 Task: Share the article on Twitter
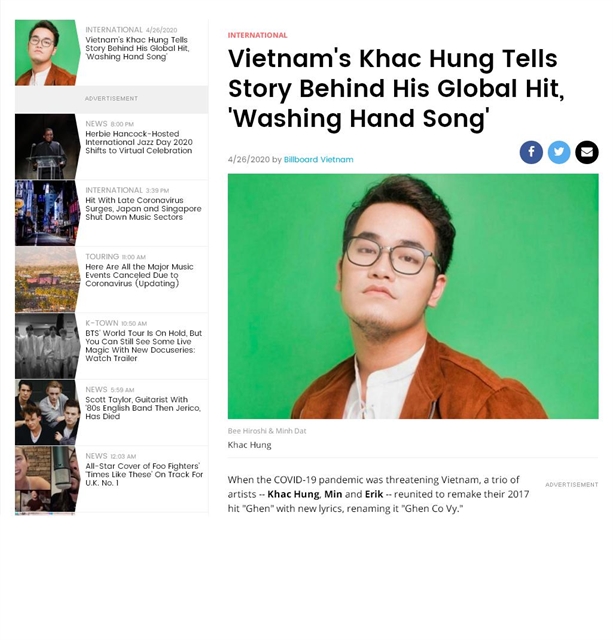[559, 153]
